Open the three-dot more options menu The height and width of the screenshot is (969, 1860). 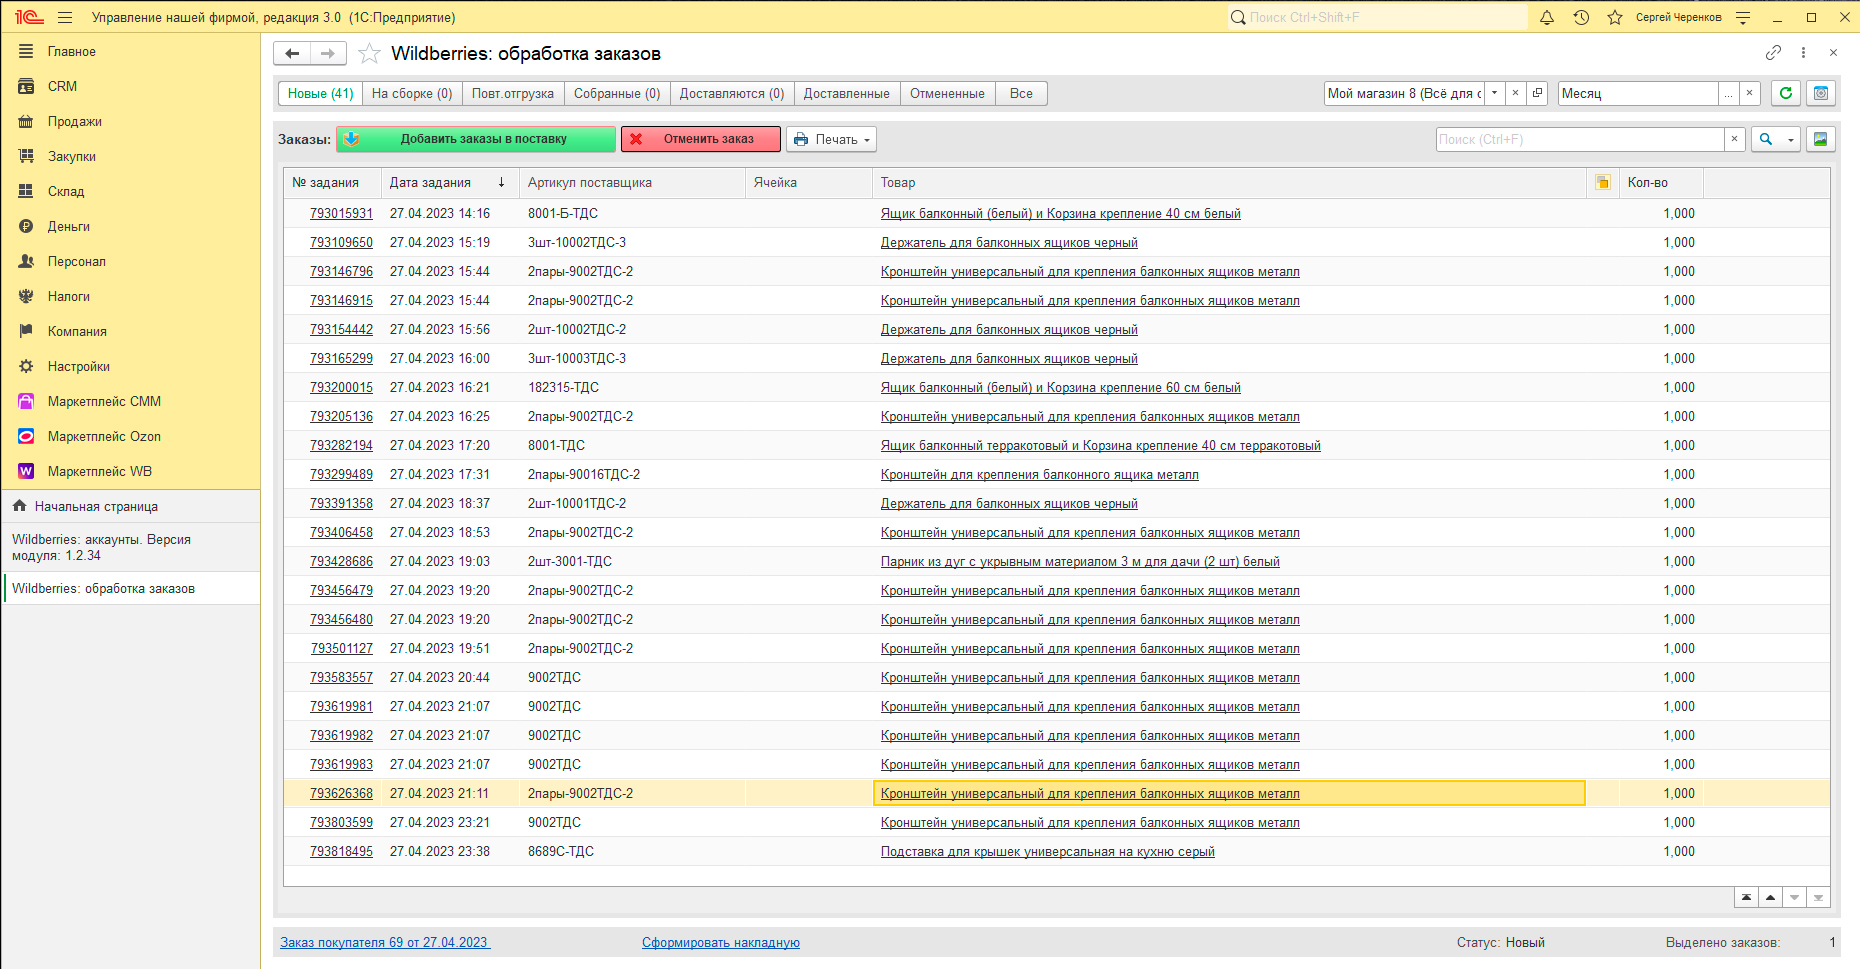(x=1803, y=53)
